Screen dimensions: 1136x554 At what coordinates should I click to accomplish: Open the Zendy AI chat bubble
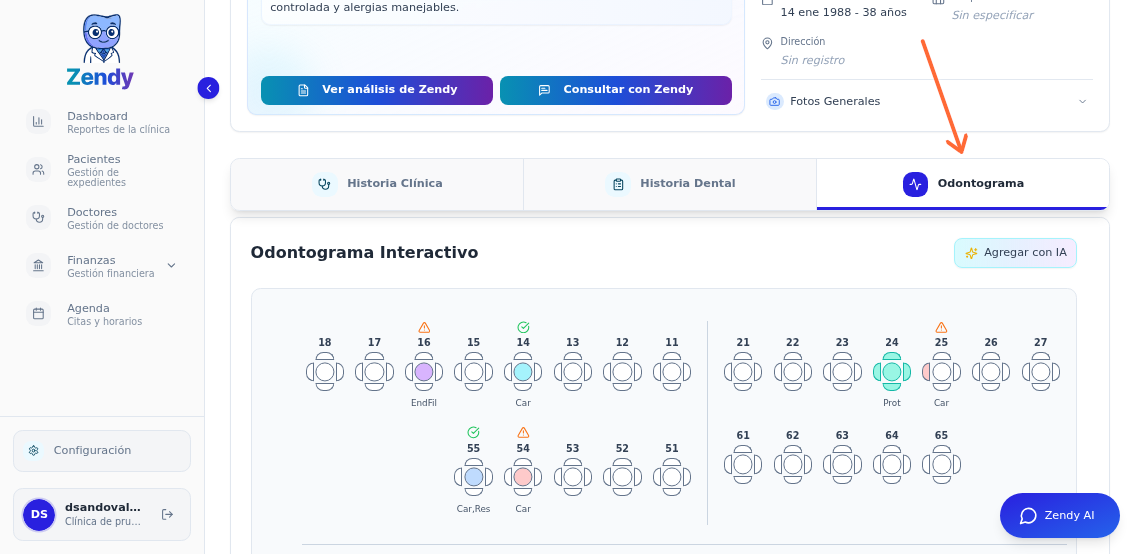1059,516
